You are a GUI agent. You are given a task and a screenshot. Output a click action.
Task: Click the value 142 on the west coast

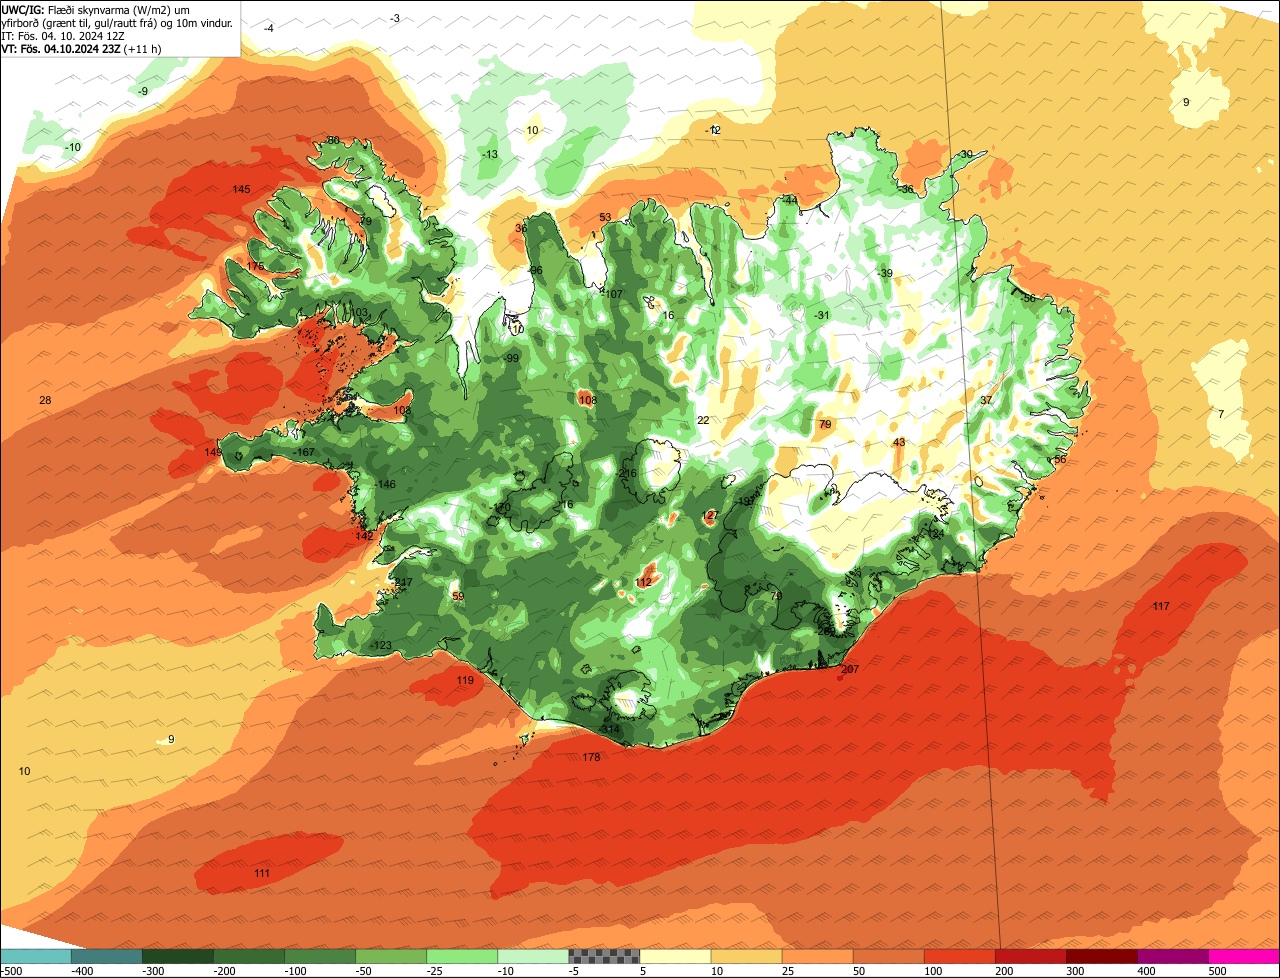tap(364, 537)
